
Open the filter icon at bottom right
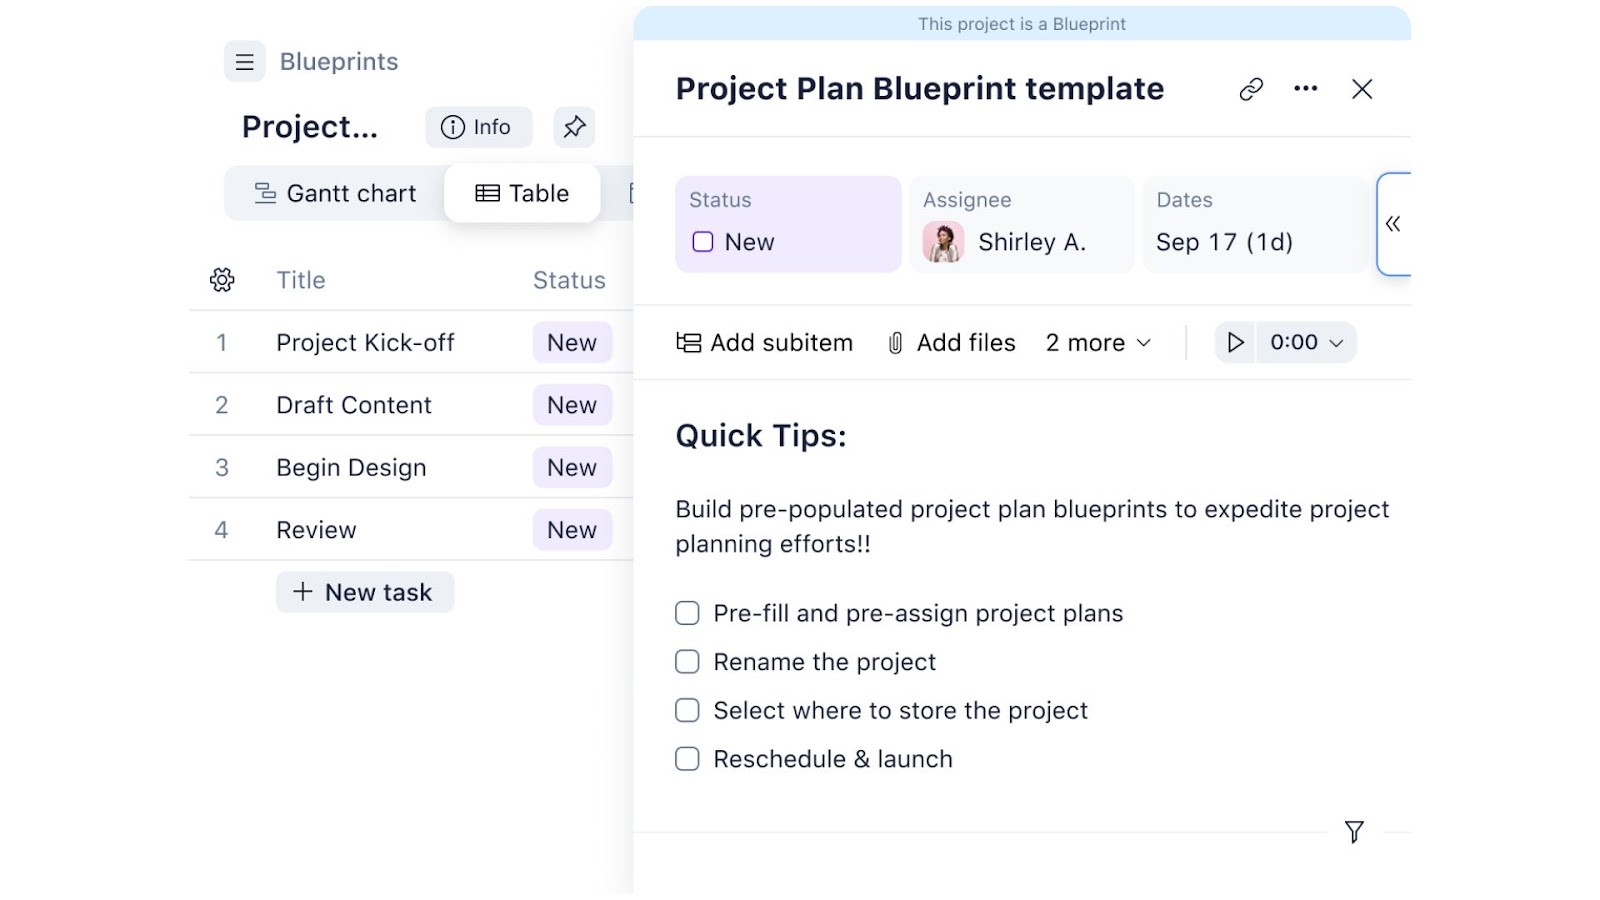coord(1354,831)
